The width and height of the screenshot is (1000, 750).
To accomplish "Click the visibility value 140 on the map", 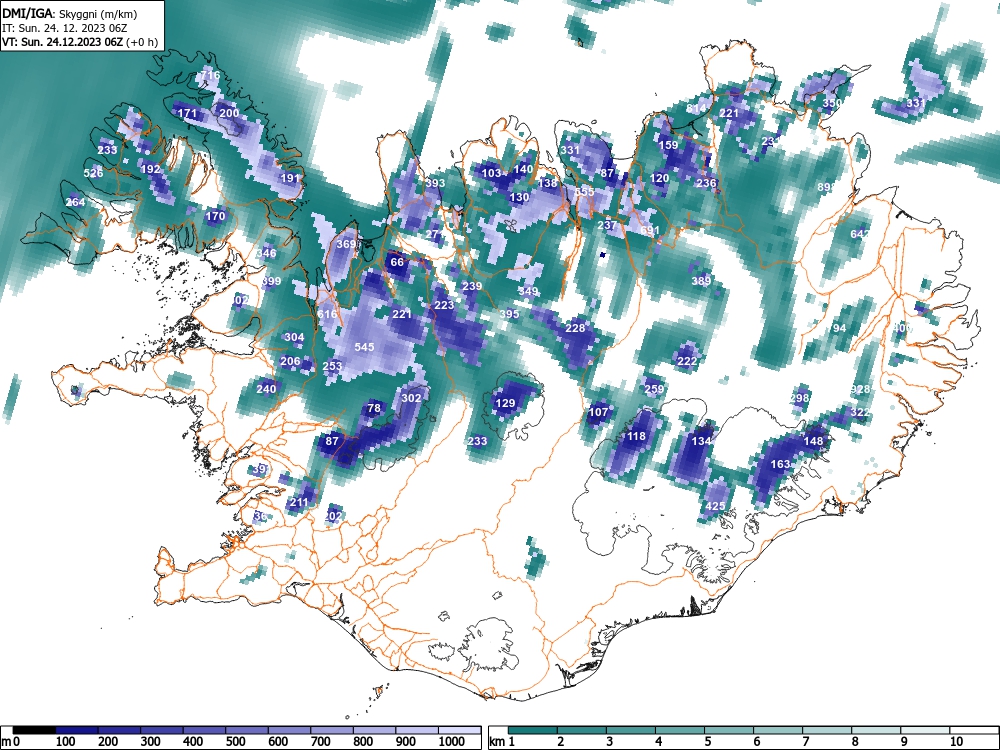I will [523, 170].
